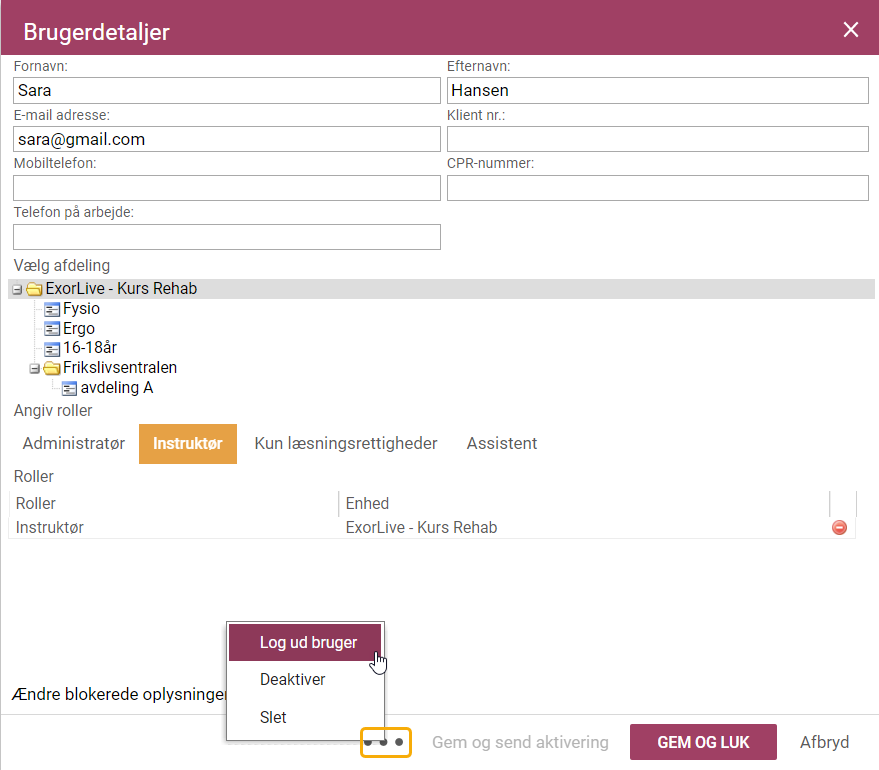Select the Assistent role tab

pos(502,443)
